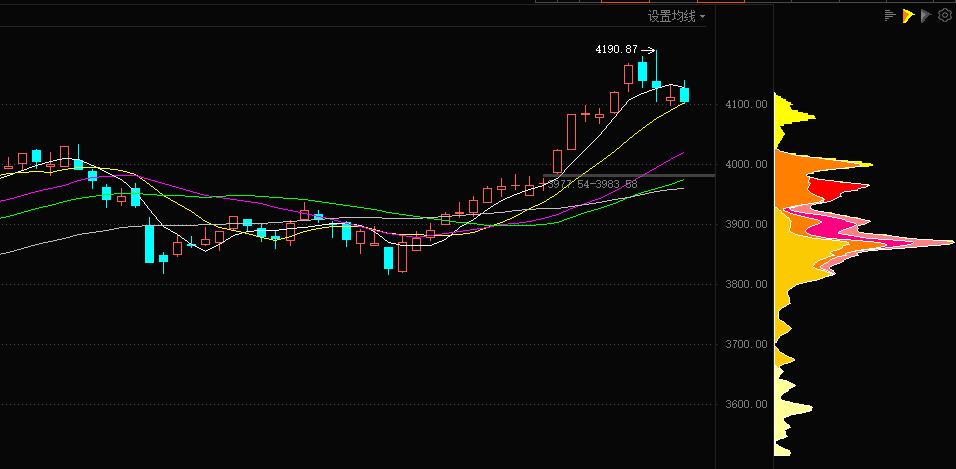Viewport: 956px width, 469px height.
Task: Click the 3700.00 price axis label
Action: (746, 344)
